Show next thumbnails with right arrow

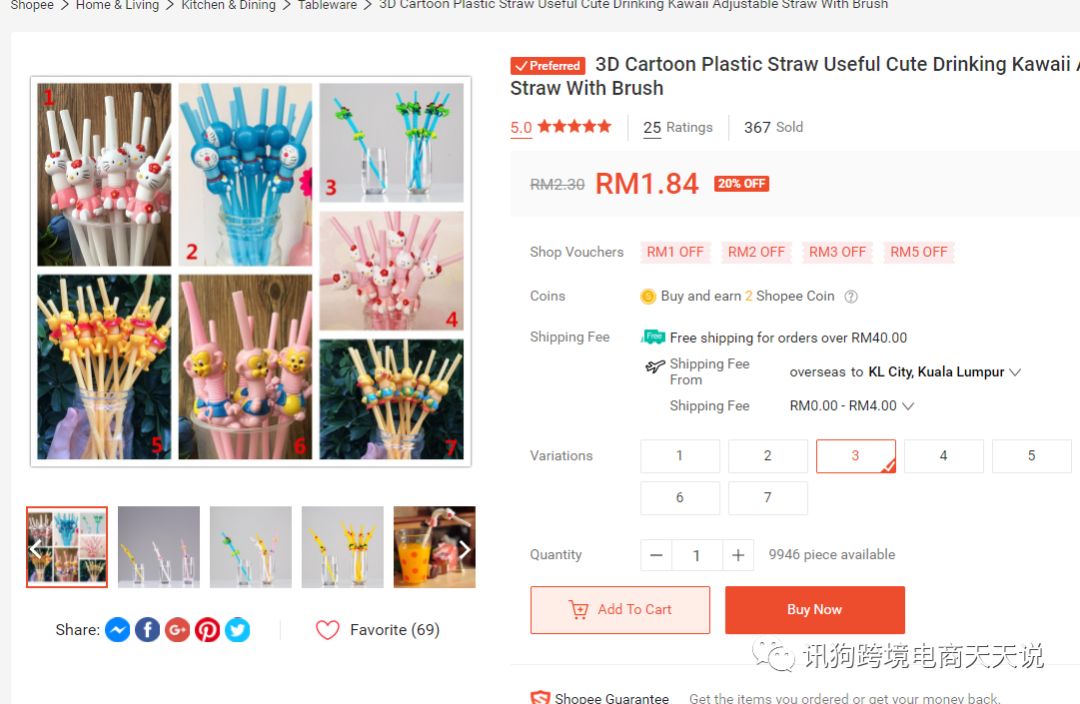click(x=464, y=549)
